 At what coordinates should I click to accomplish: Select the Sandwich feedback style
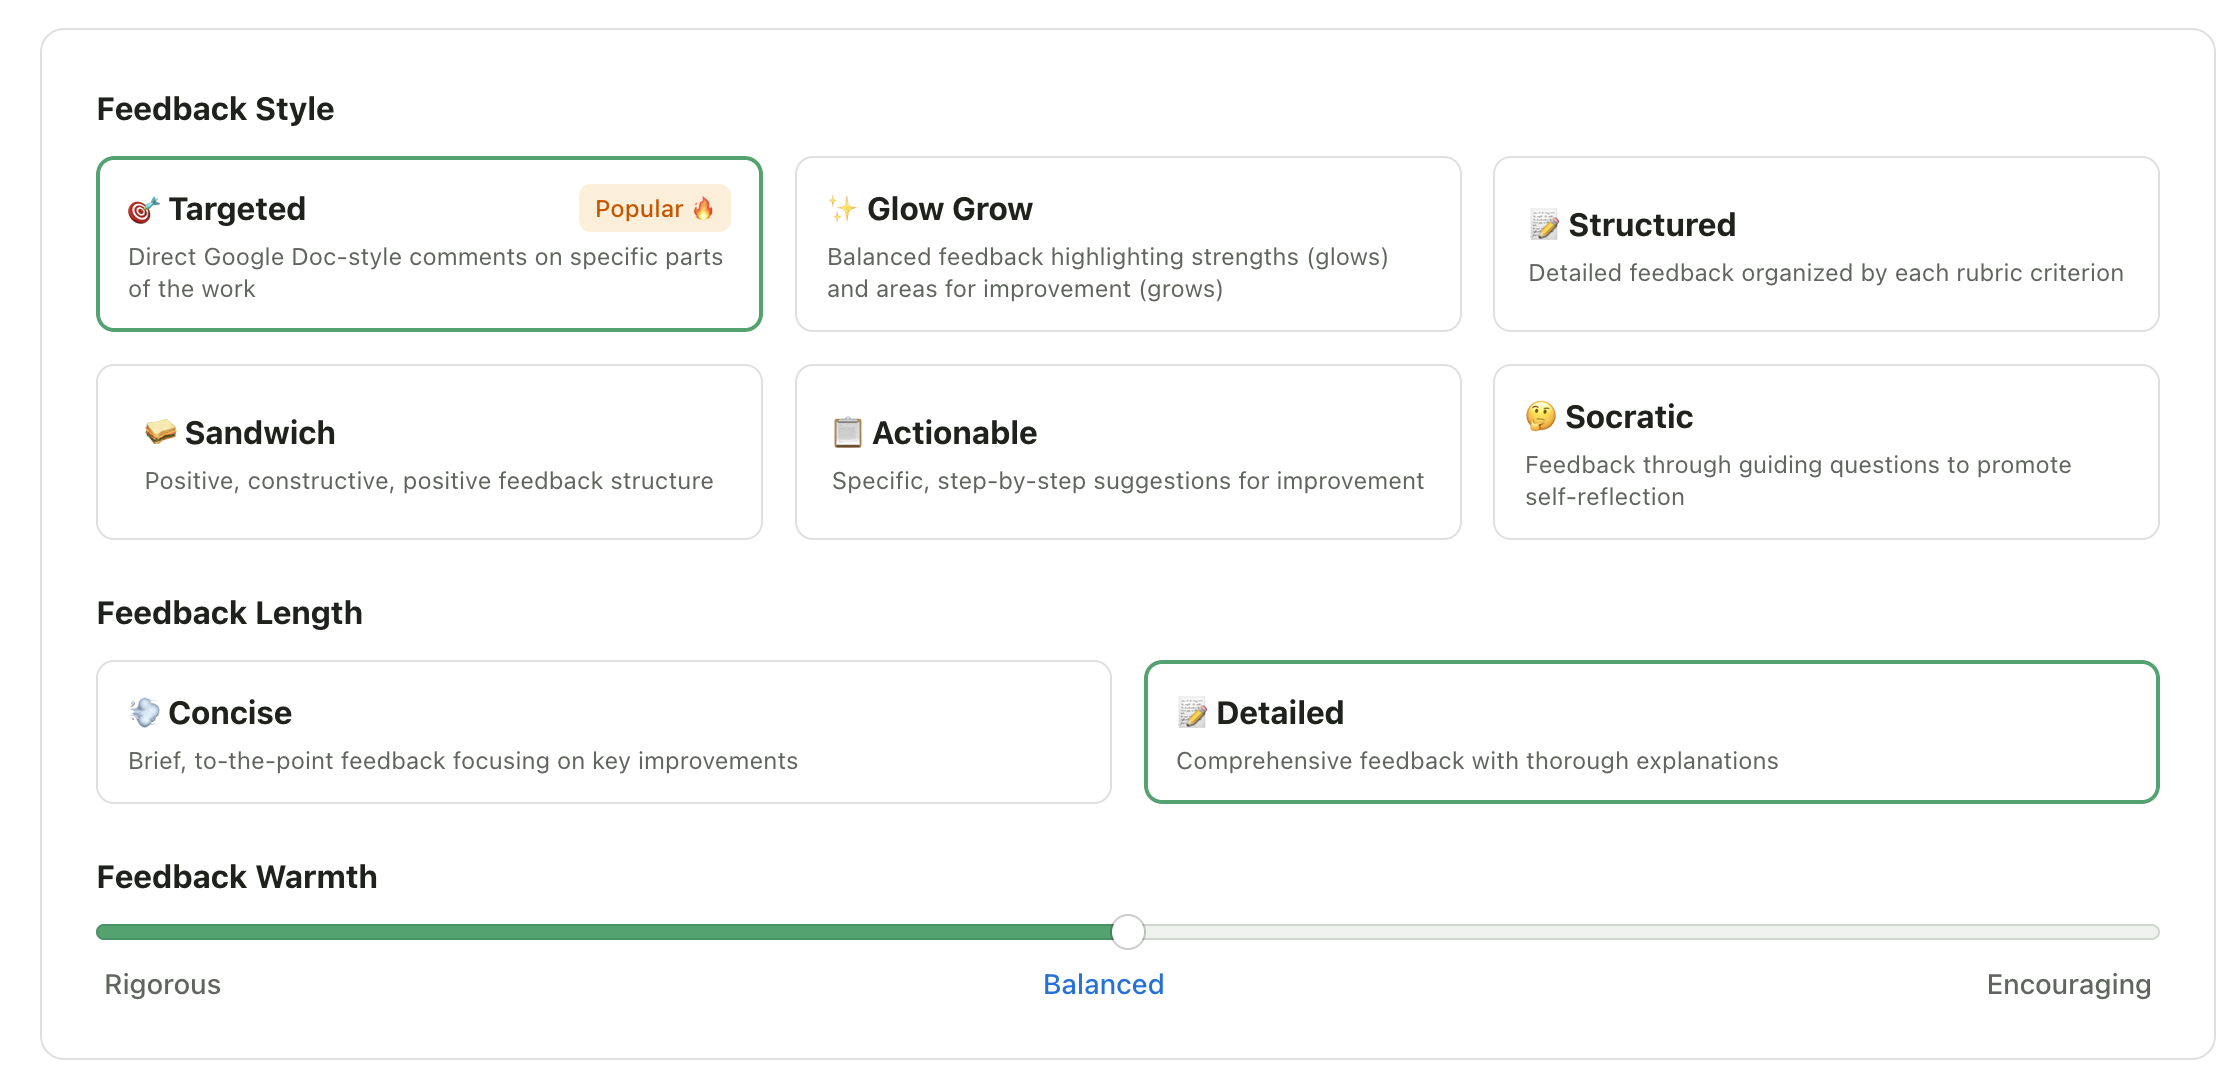click(x=428, y=452)
